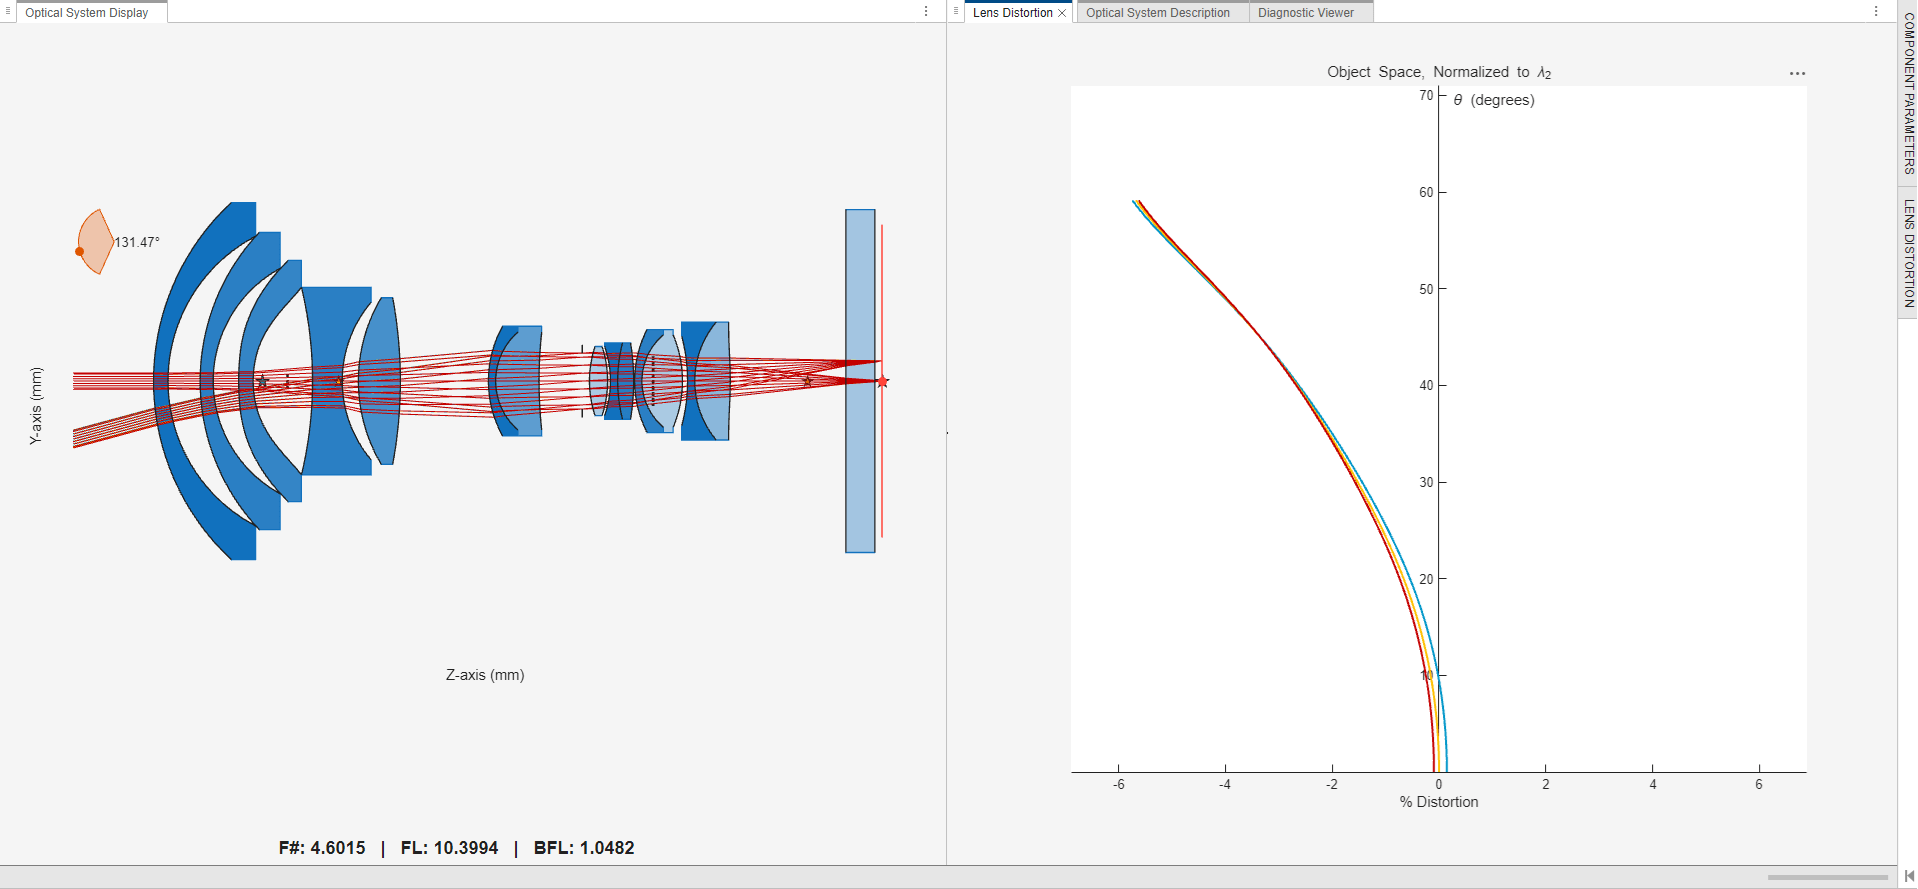1918x889 pixels.
Task: Click the Z-axis (mm) label
Action: [485, 675]
